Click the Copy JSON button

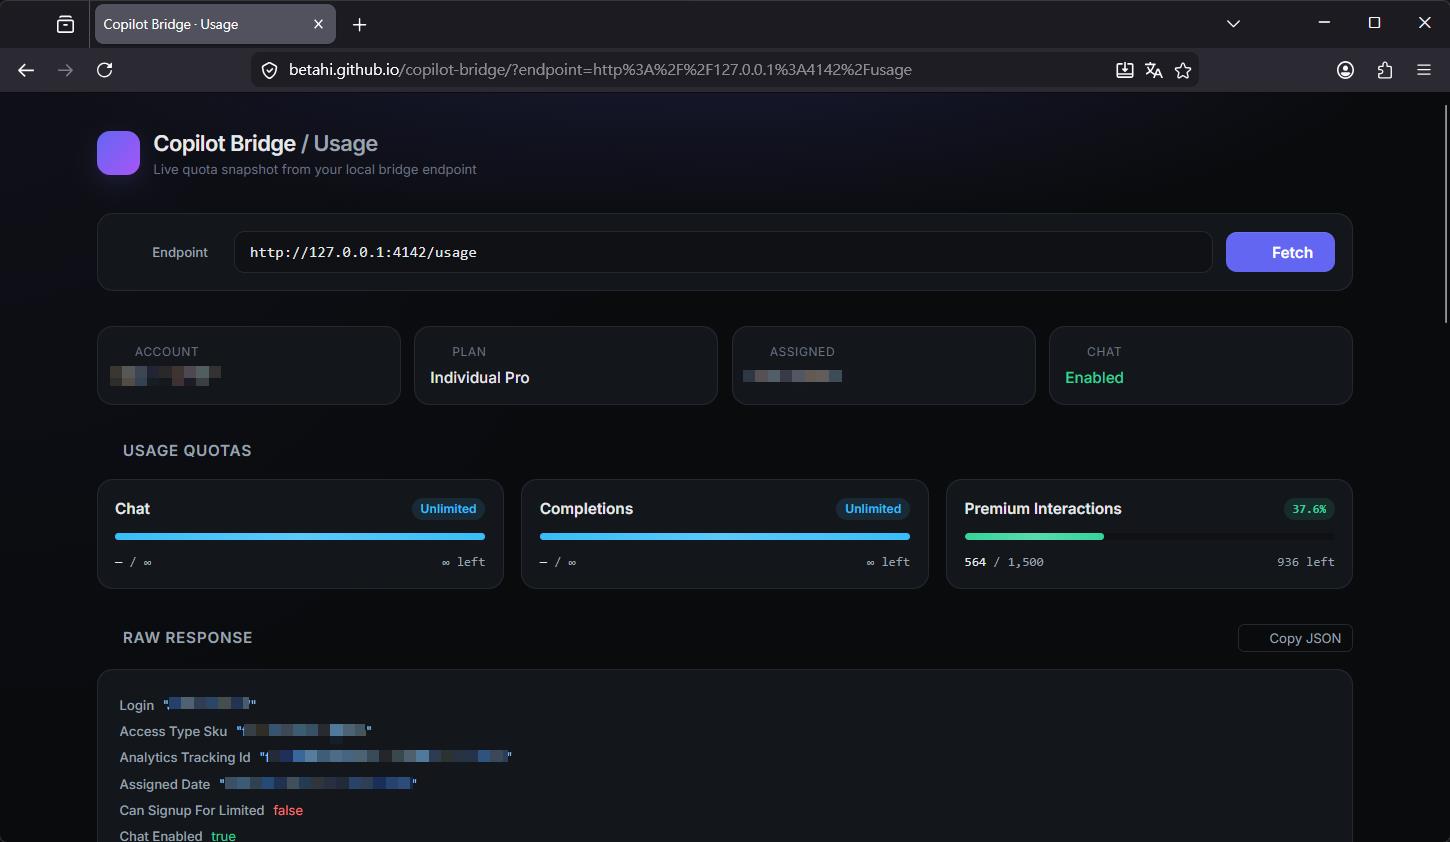[1295, 638]
